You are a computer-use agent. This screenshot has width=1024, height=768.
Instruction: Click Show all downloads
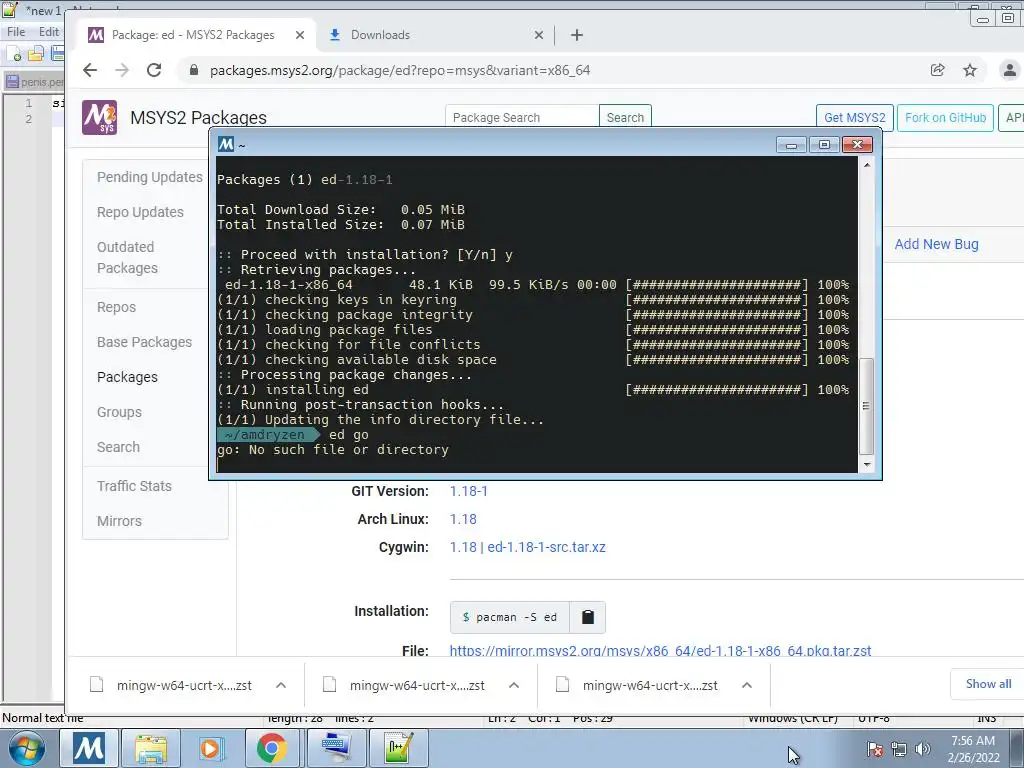pos(988,684)
